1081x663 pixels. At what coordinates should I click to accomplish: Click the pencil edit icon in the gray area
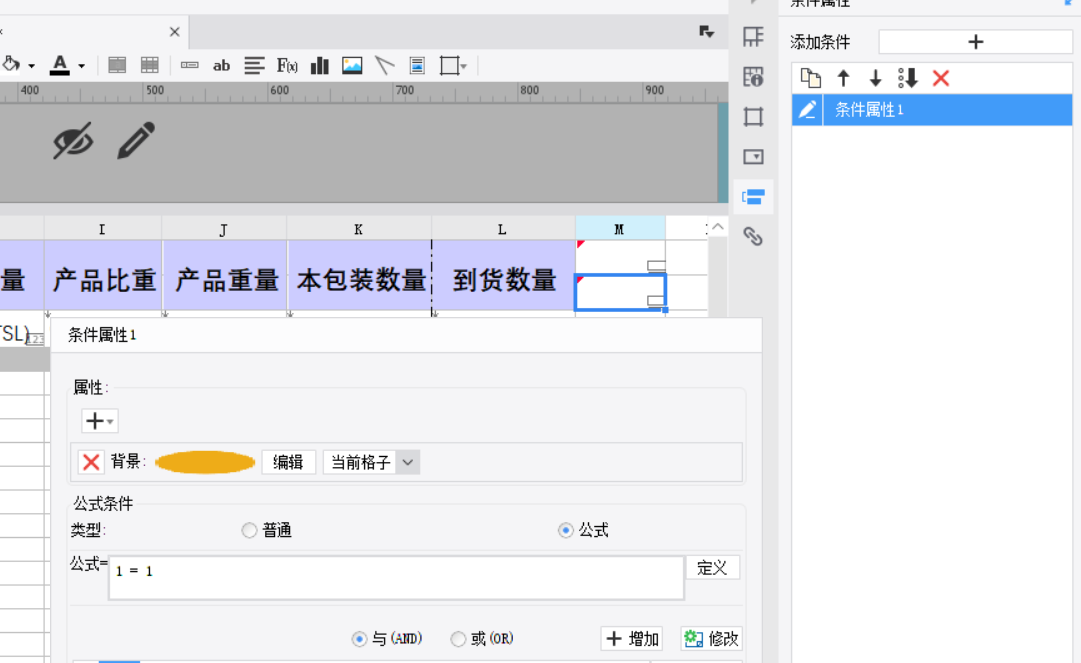pyautogui.click(x=136, y=141)
